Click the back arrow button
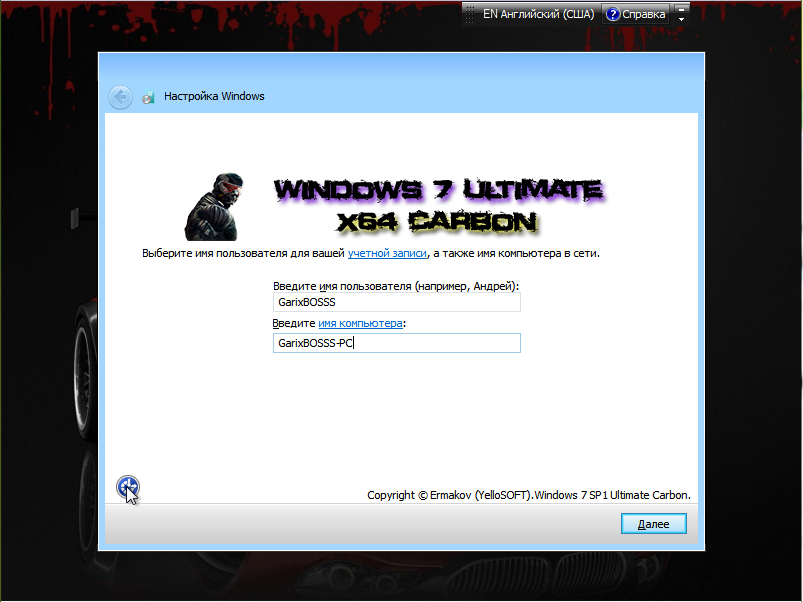 point(120,96)
